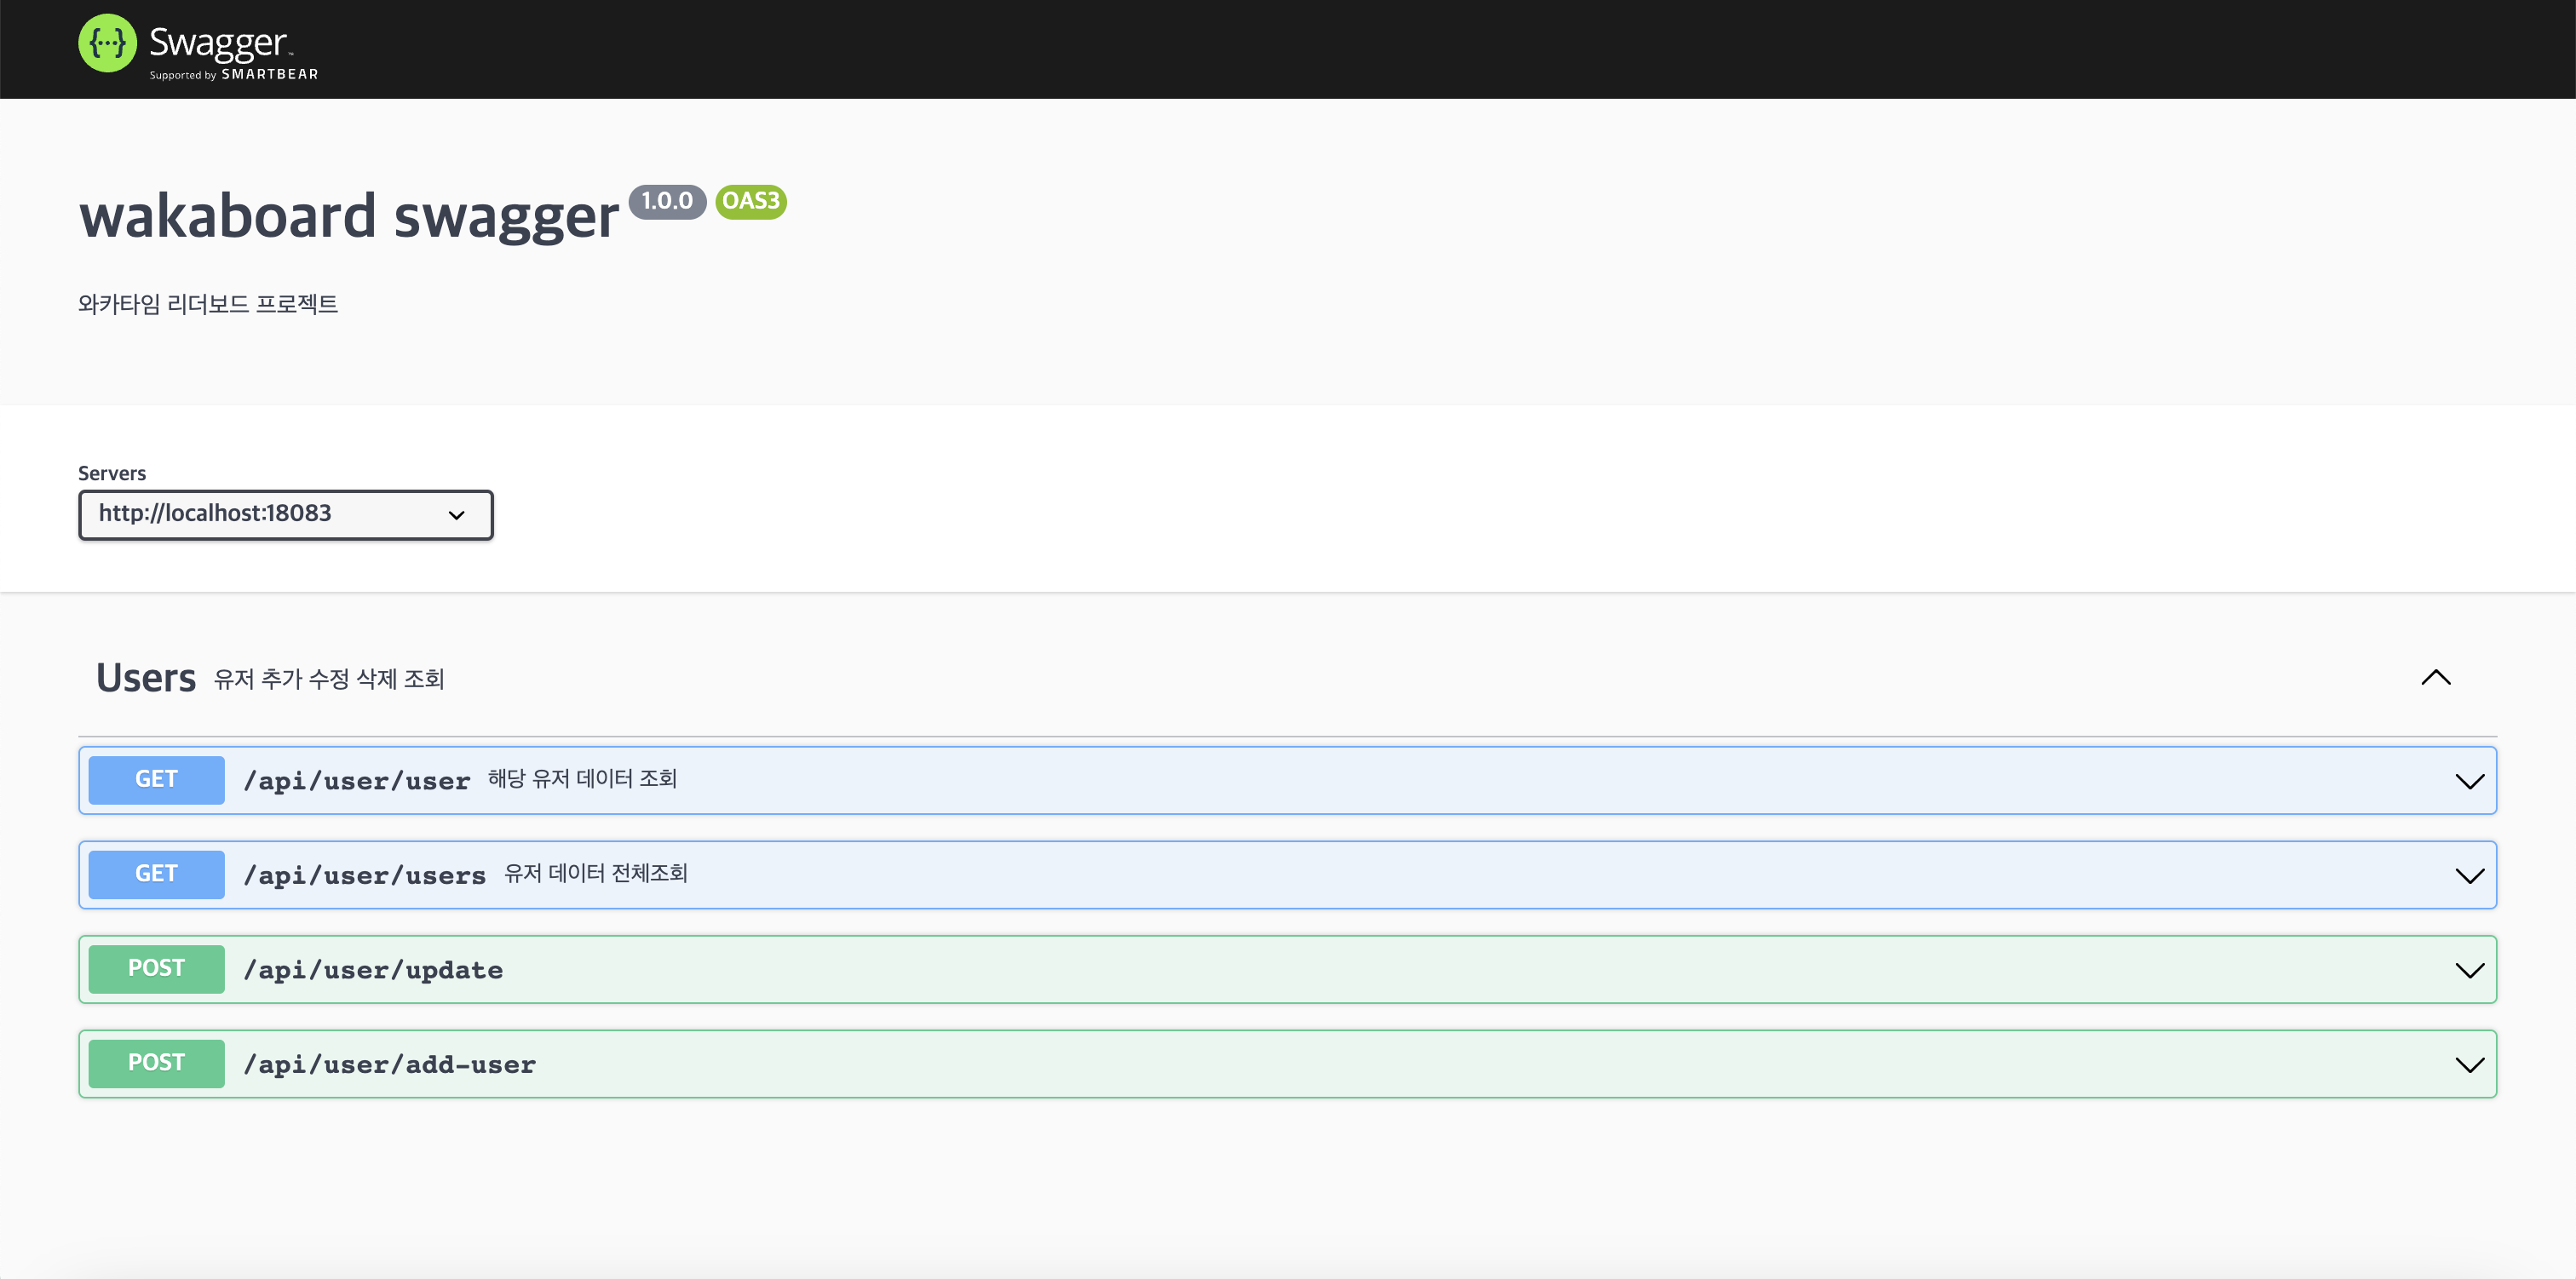The image size is (2576, 1279).
Task: Expand the GET /api/user/user chevron
Action: [2468, 781]
